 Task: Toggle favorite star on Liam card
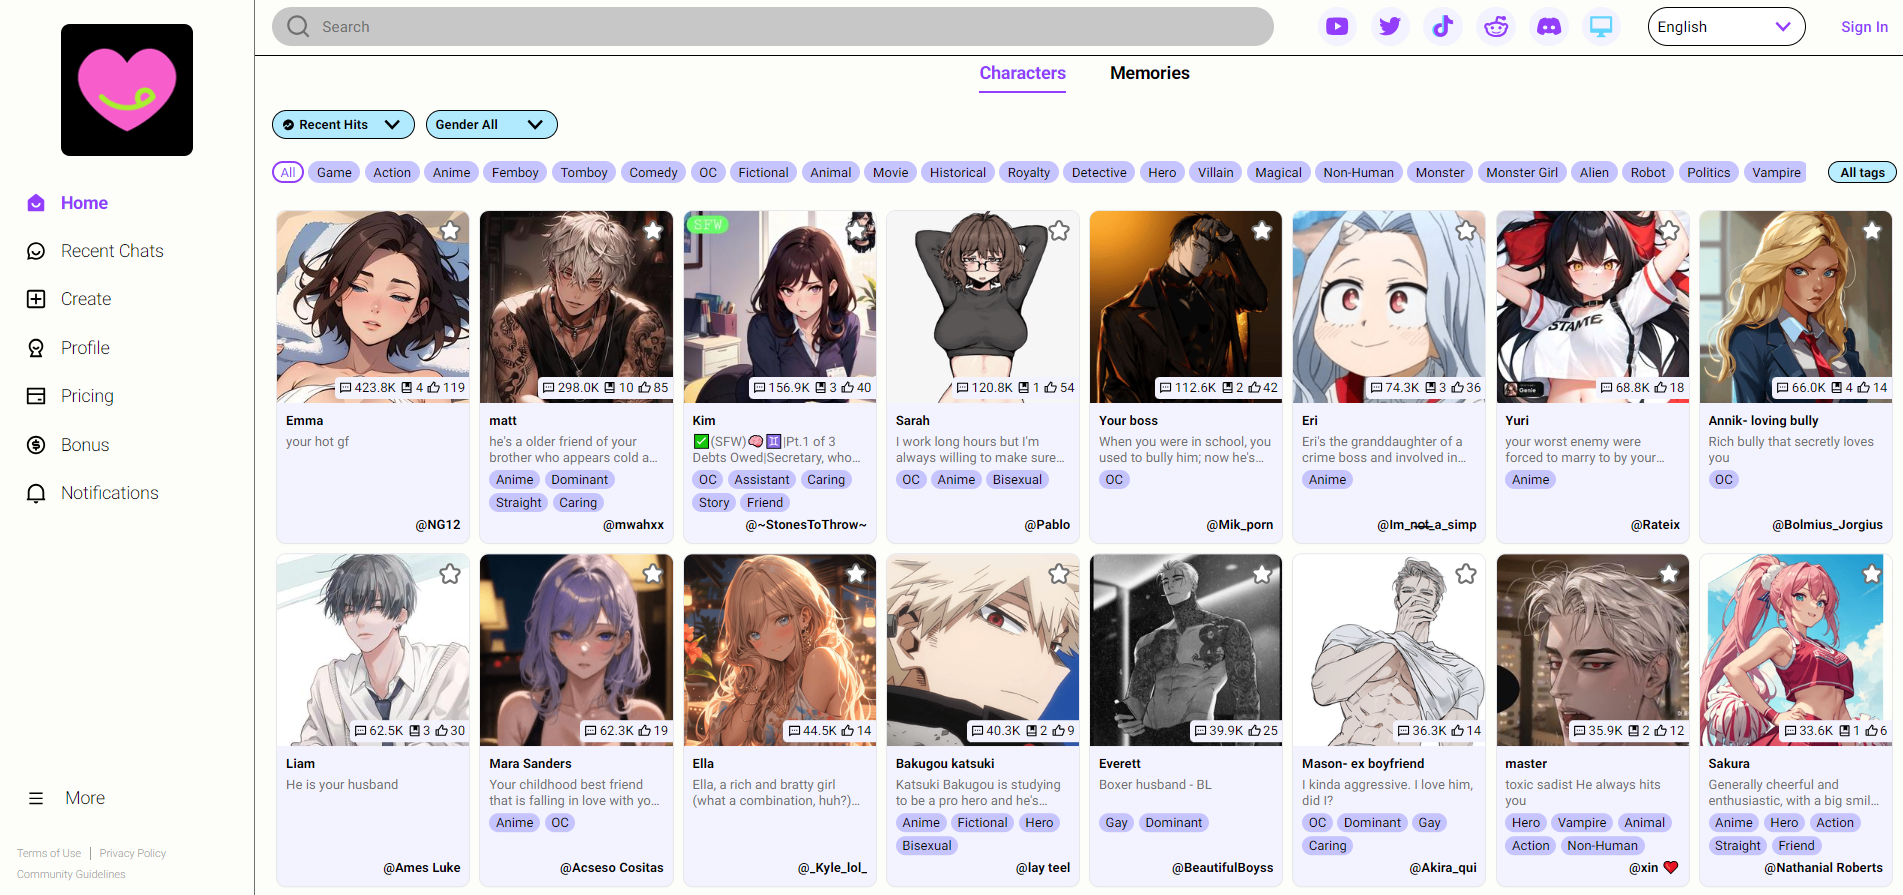click(450, 574)
